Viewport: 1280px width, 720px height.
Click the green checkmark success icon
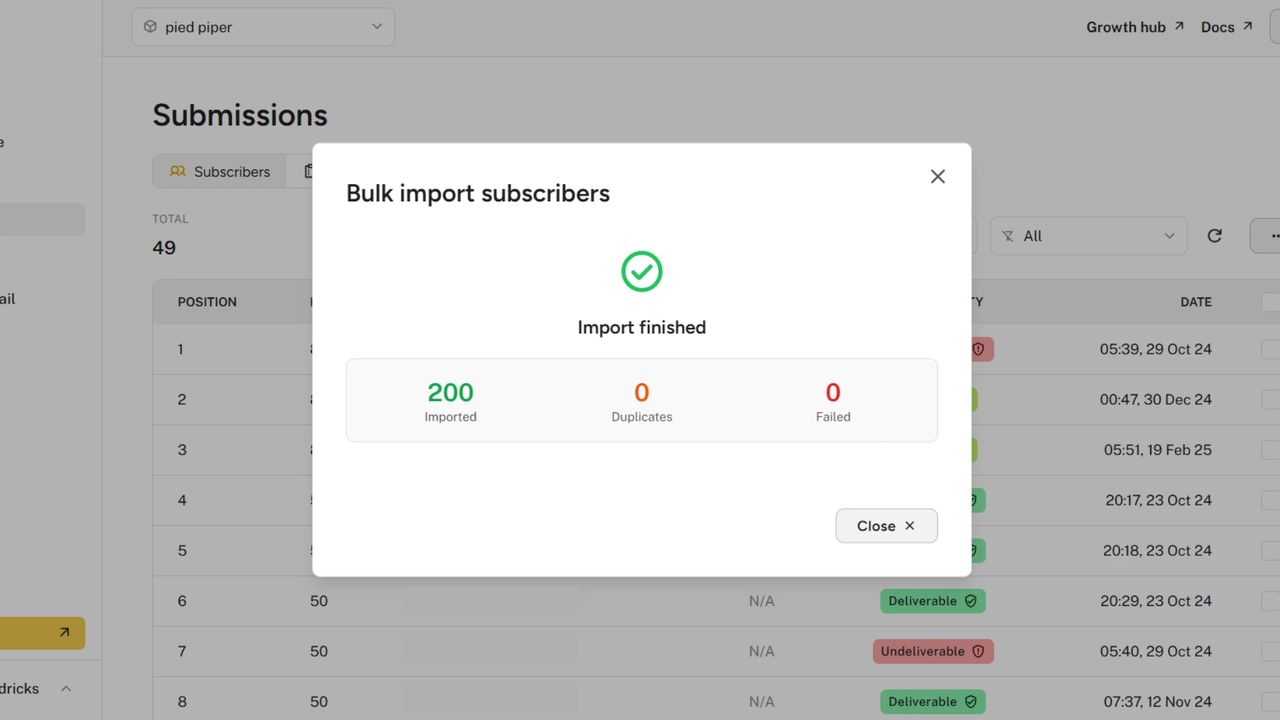point(641,271)
